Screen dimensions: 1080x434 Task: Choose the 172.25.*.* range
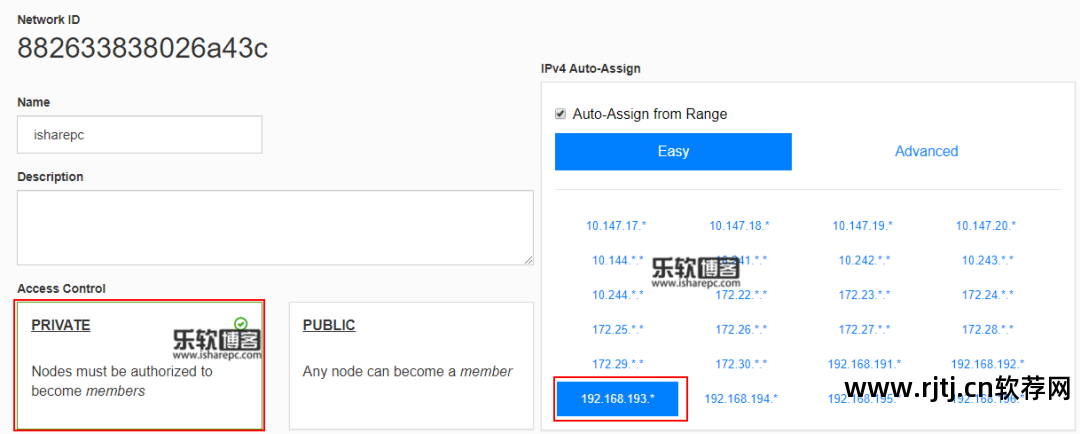tap(617, 330)
